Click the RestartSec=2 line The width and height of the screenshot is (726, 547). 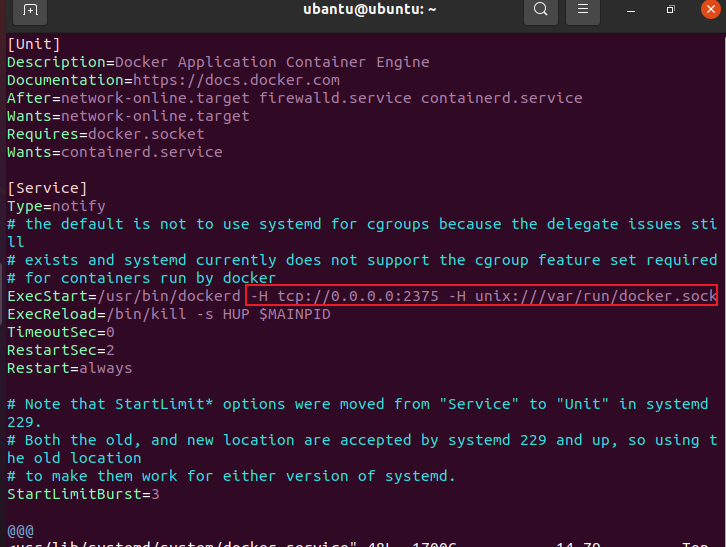pos(61,350)
